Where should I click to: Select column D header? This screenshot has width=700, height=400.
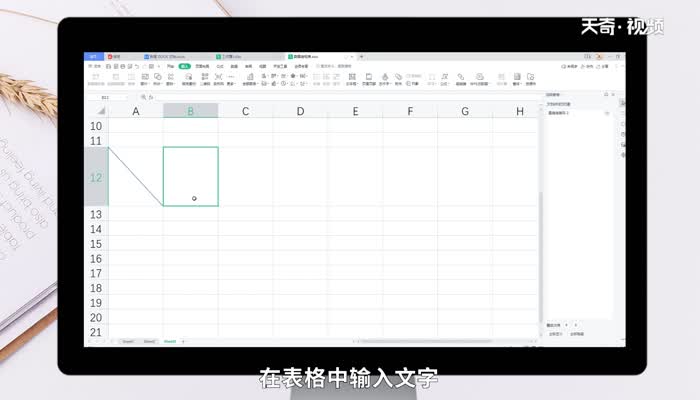pyautogui.click(x=300, y=111)
